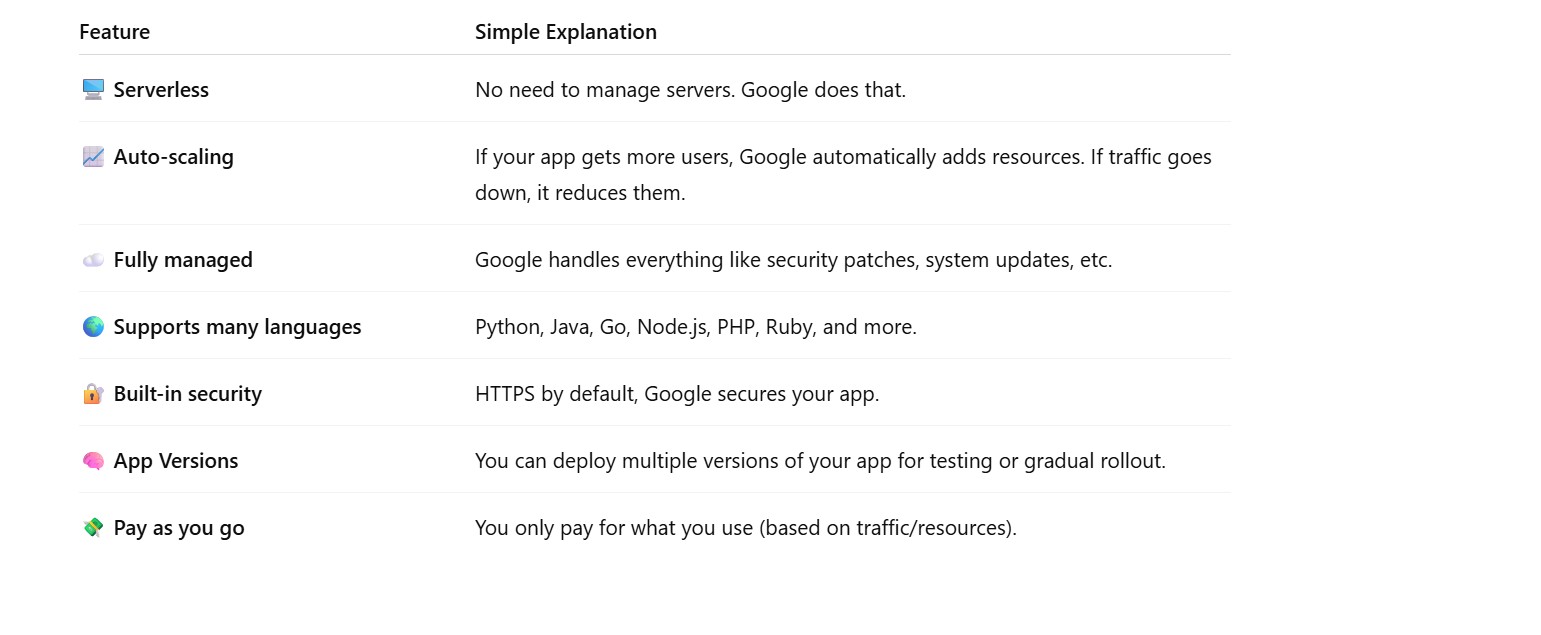Click the computer icon beside Serverless

click(x=93, y=90)
